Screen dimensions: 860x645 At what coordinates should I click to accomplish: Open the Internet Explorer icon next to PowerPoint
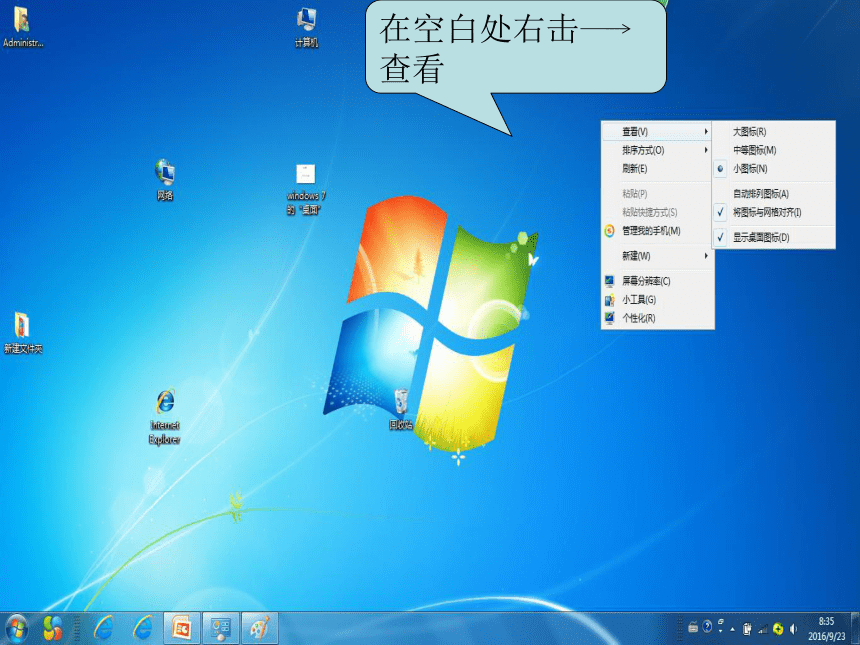(x=143, y=628)
